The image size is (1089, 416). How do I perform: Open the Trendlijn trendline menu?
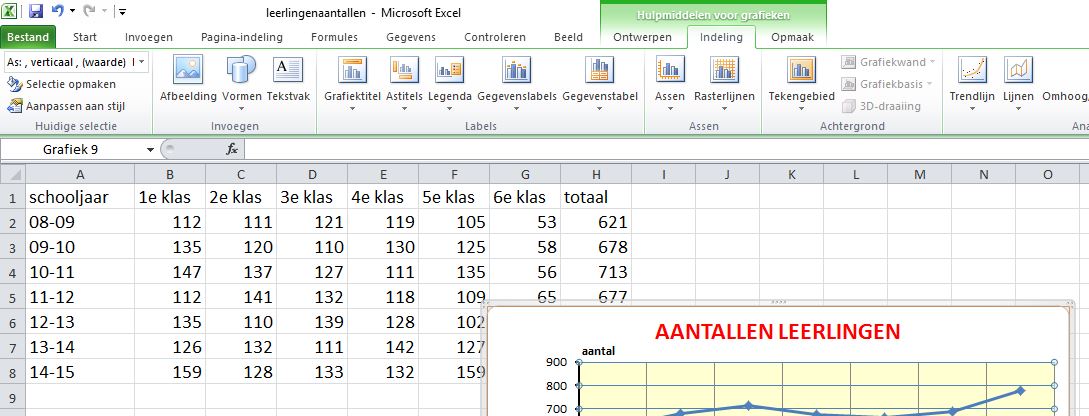tap(972, 81)
